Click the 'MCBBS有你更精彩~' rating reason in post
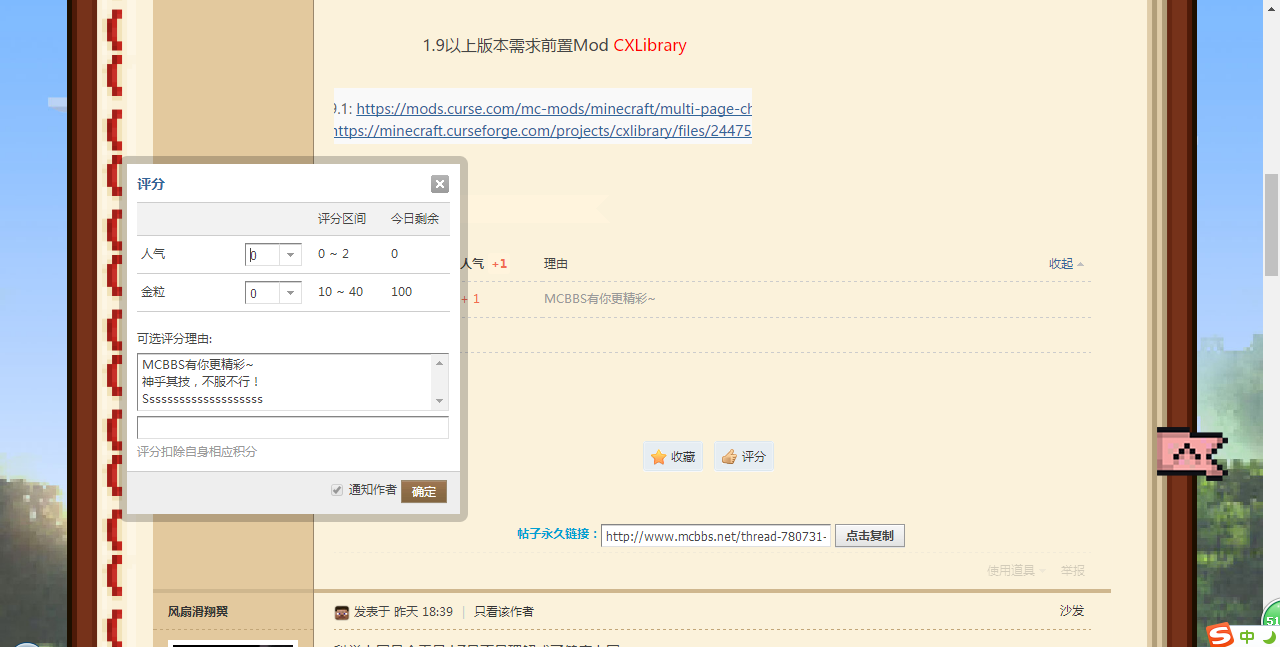The image size is (1280, 647). pyautogui.click(x=600, y=299)
